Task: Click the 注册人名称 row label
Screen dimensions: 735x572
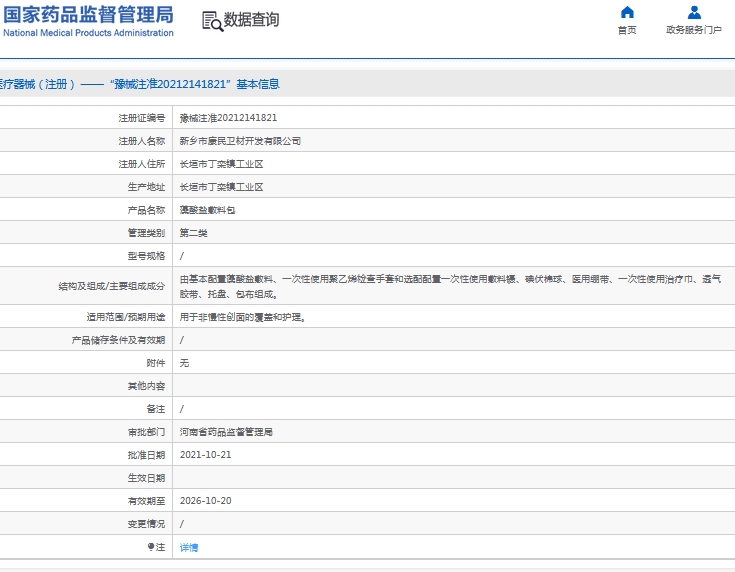Action: click(x=142, y=141)
